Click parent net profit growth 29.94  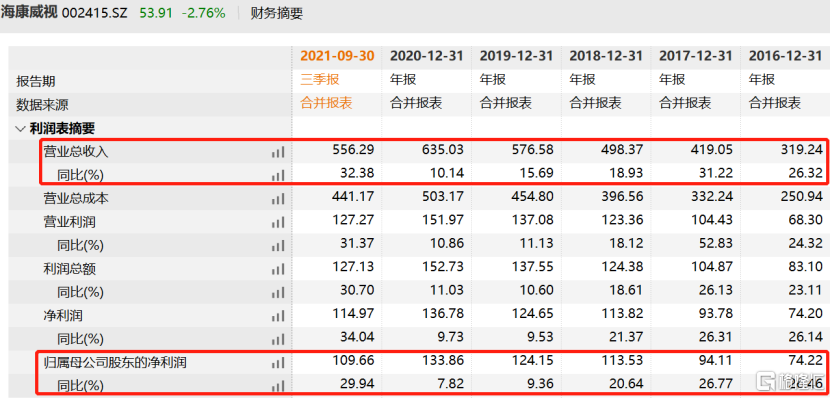point(358,384)
